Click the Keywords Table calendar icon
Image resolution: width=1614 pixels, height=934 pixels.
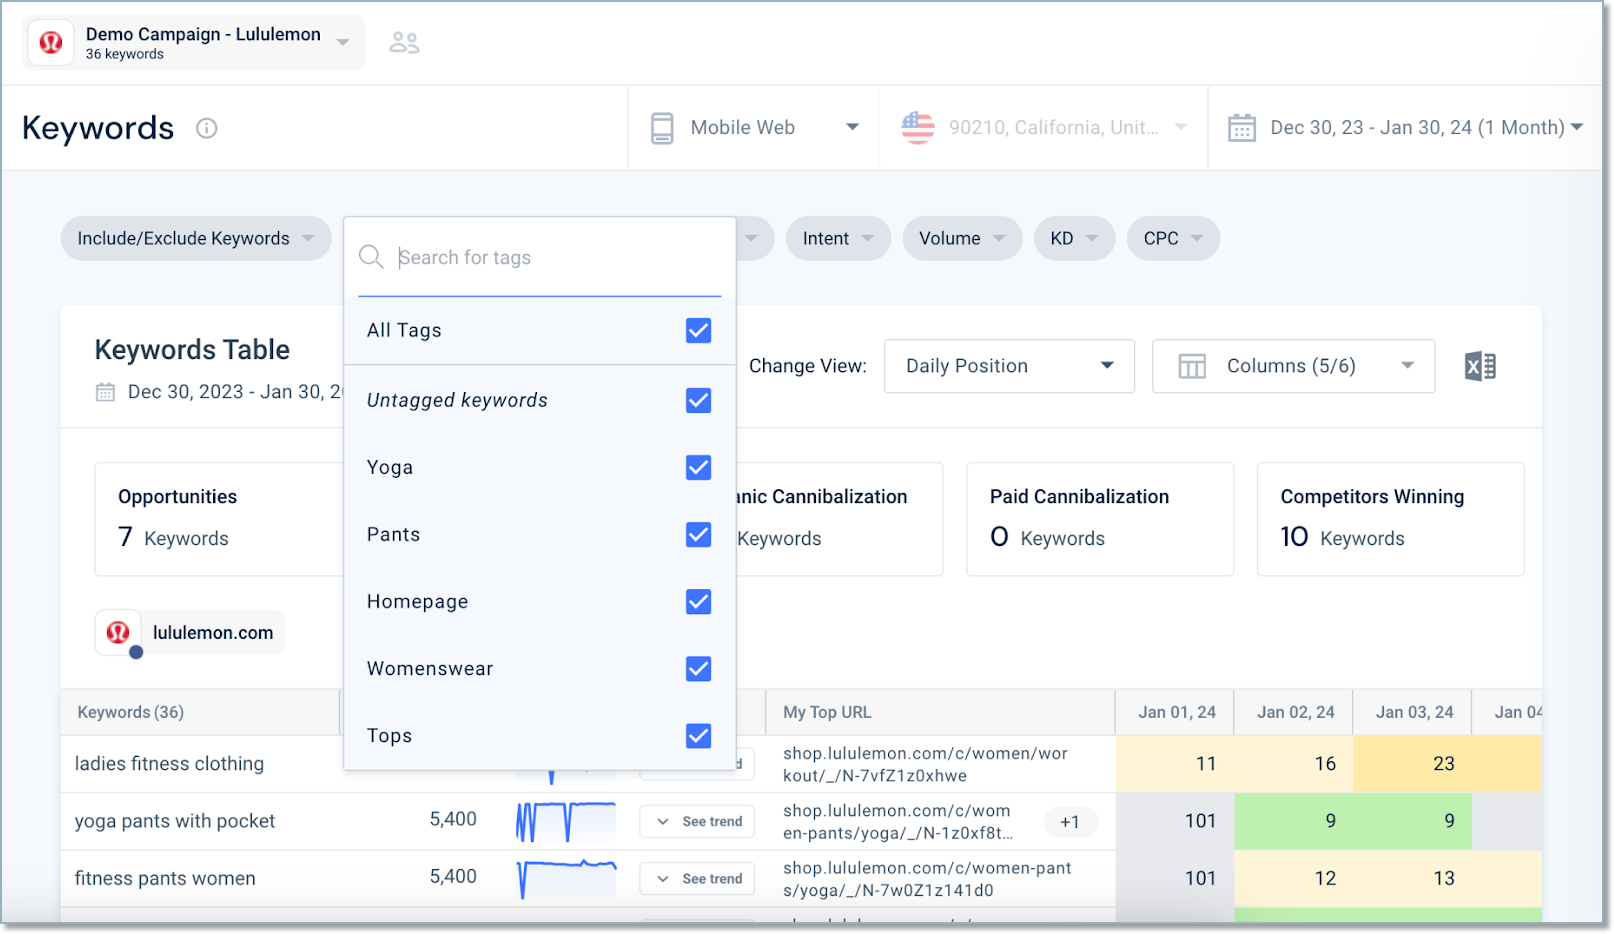tap(105, 392)
